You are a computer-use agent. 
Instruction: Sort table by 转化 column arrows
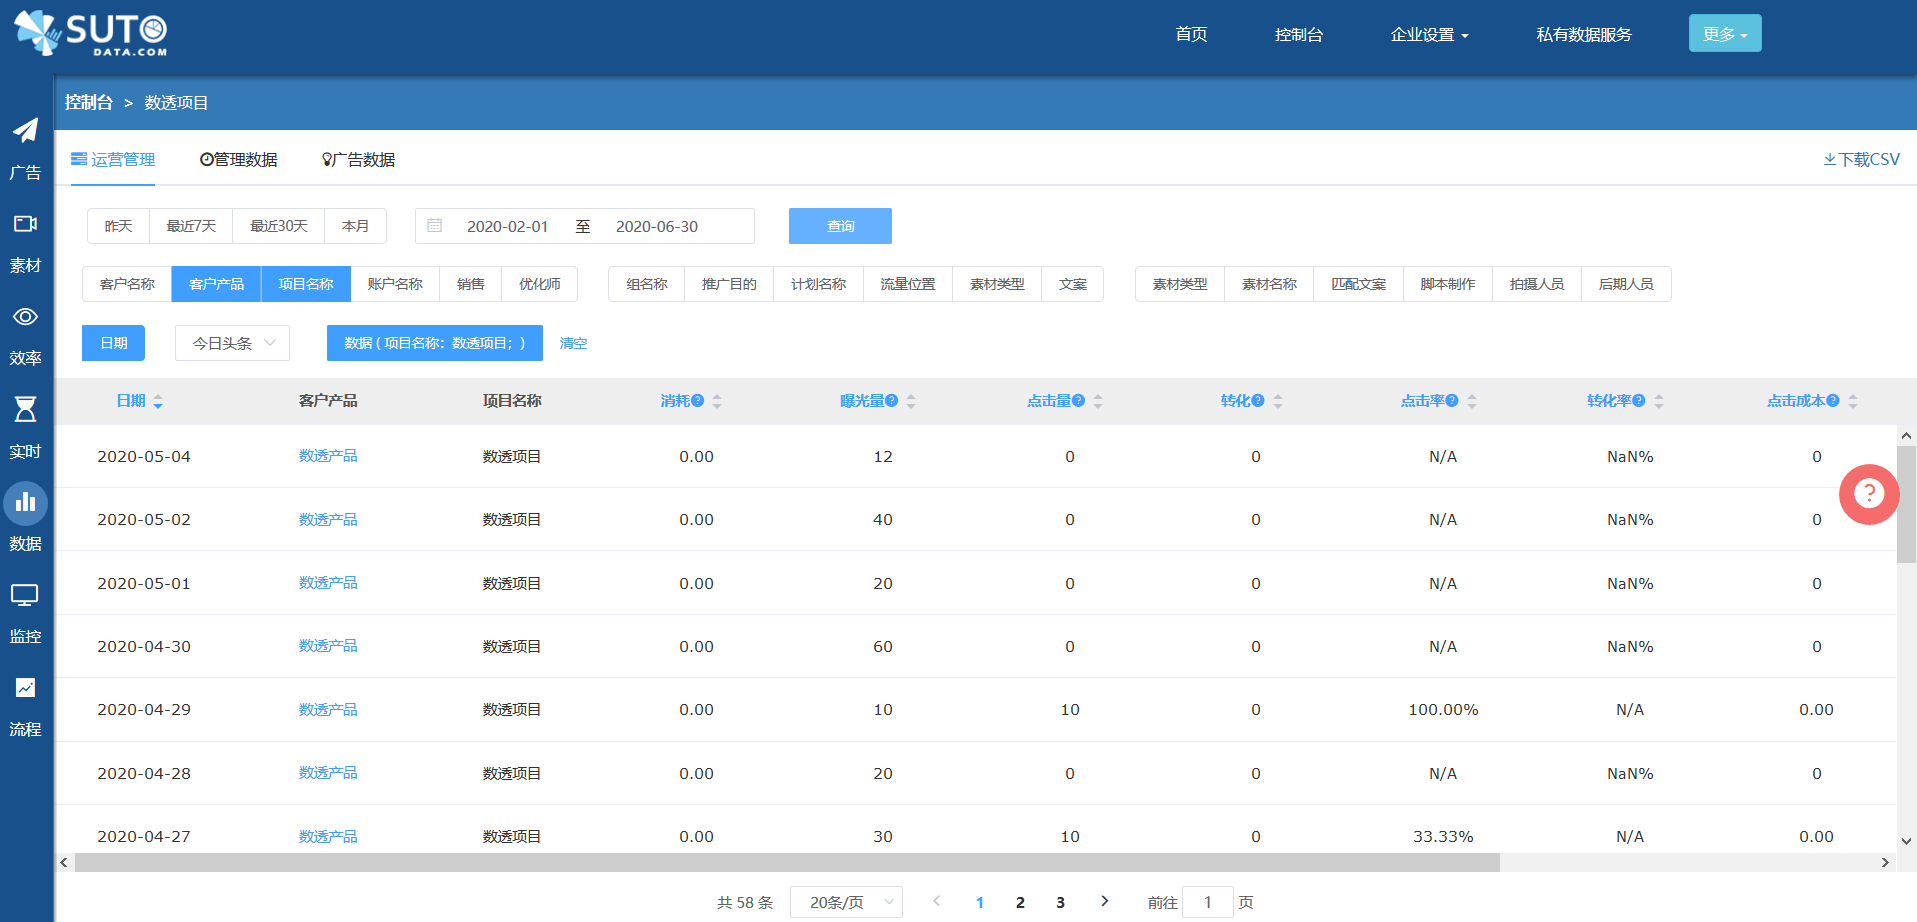coord(1278,402)
